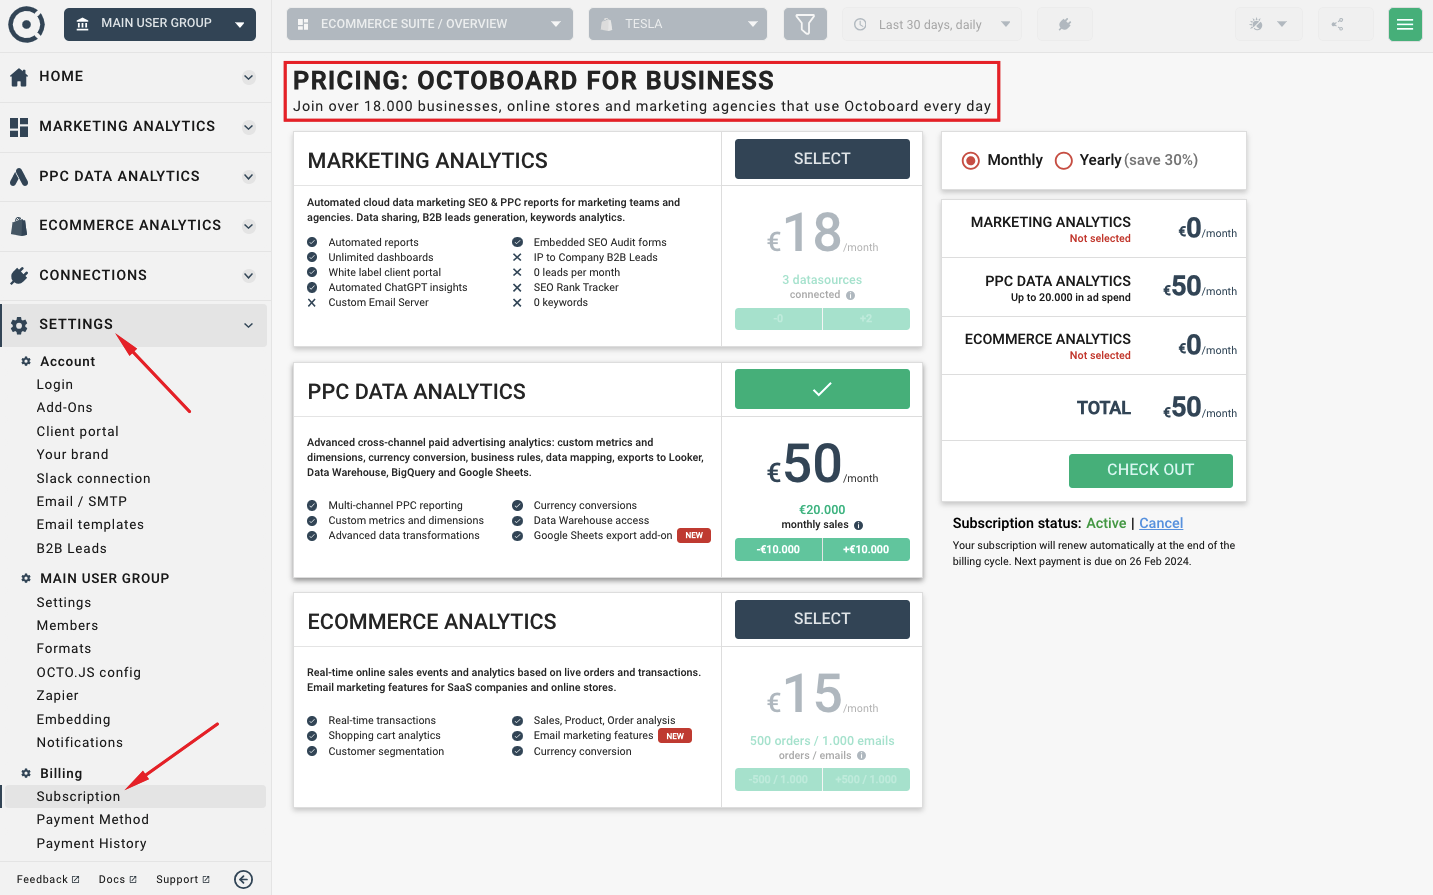Click info icon next to 'orders / emails'

click(861, 756)
